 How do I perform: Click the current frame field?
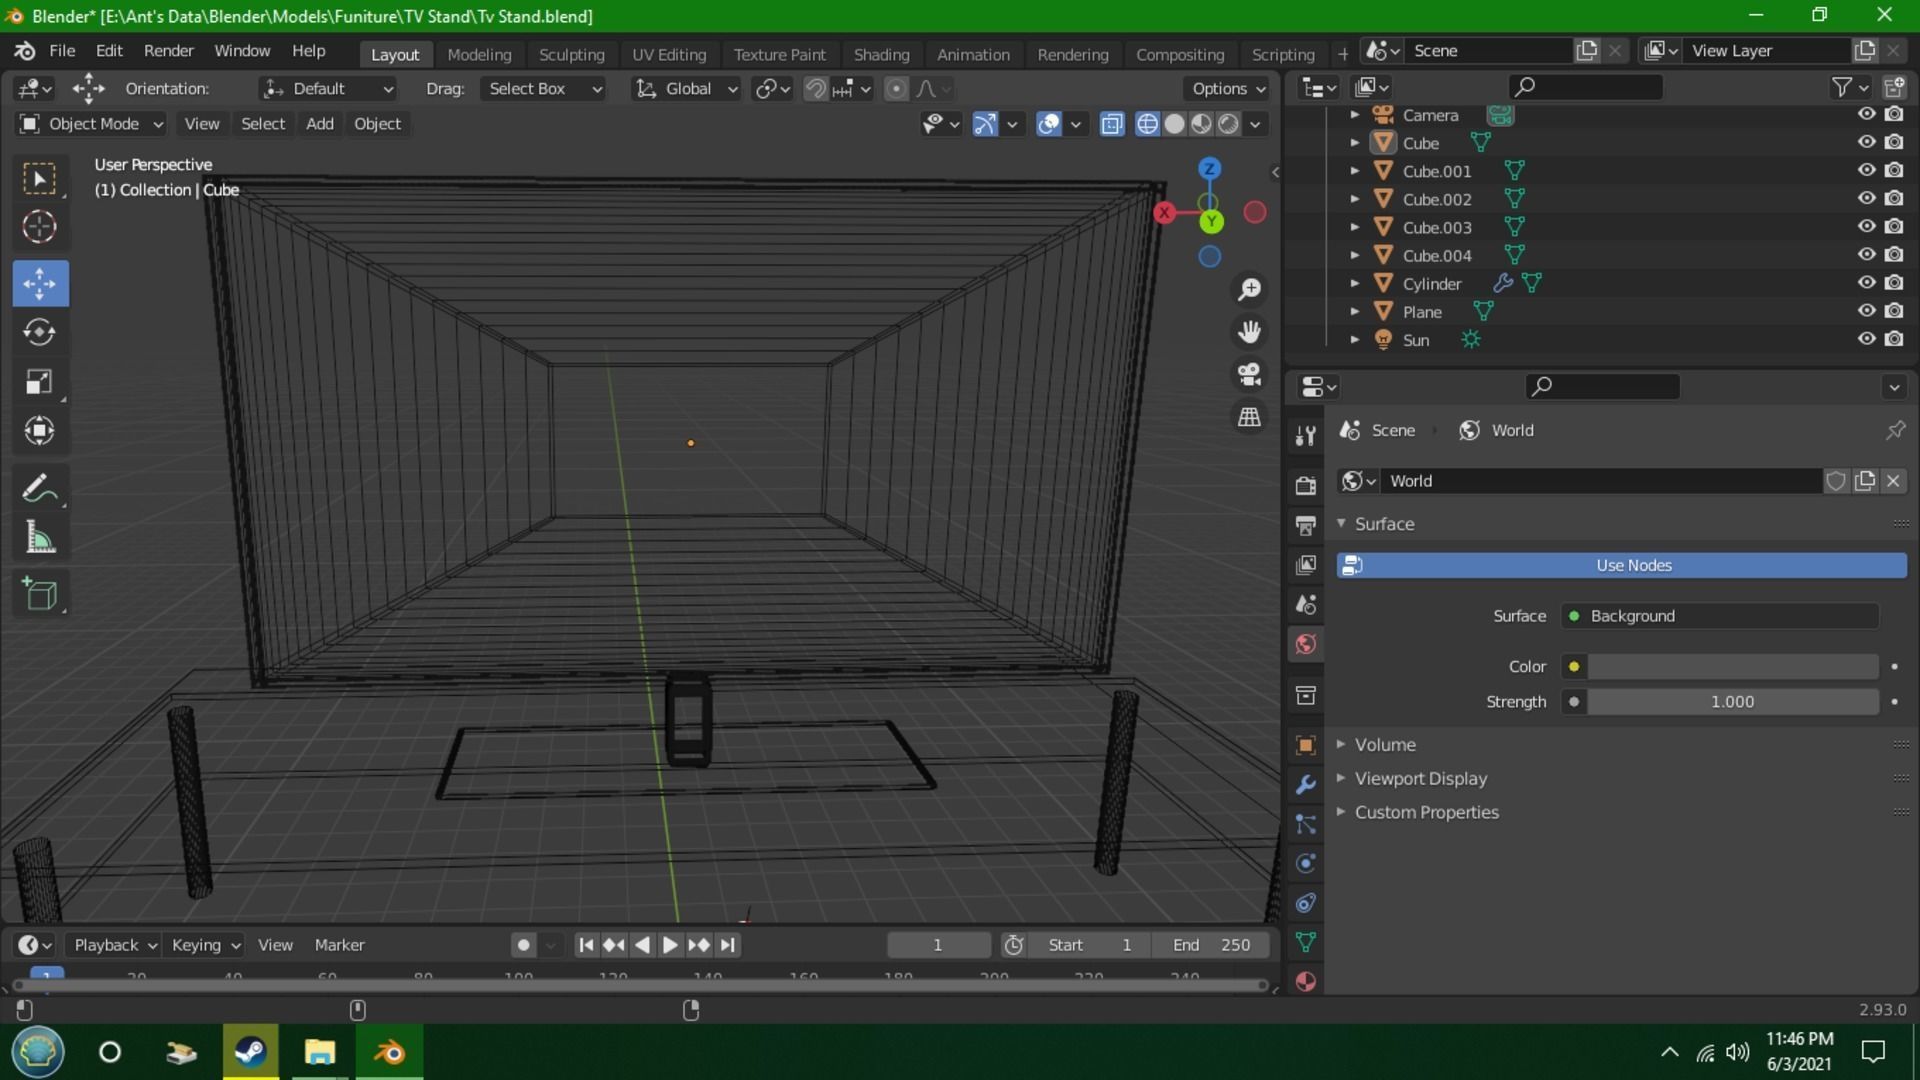[938, 945]
